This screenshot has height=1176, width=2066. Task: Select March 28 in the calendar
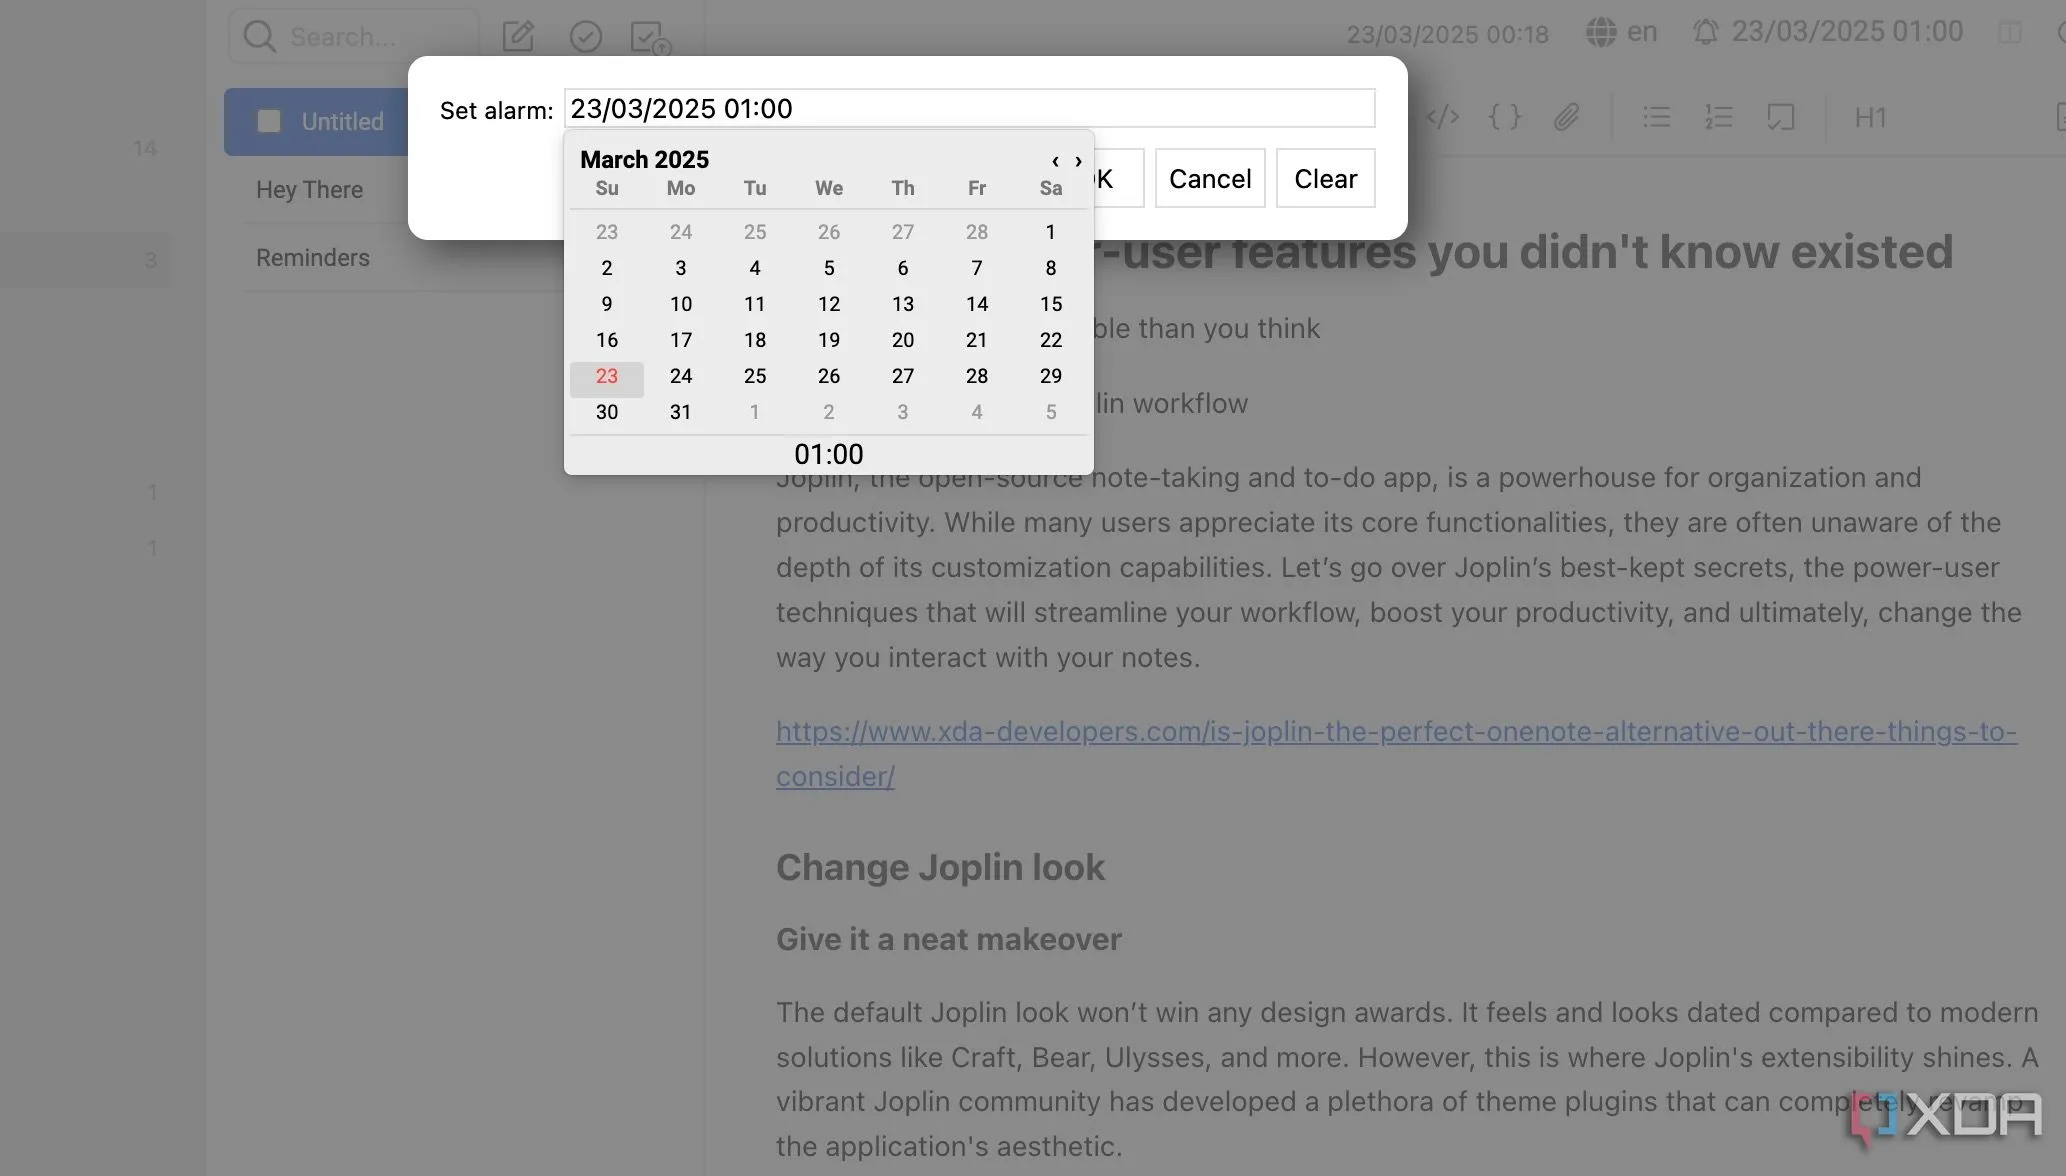click(976, 376)
